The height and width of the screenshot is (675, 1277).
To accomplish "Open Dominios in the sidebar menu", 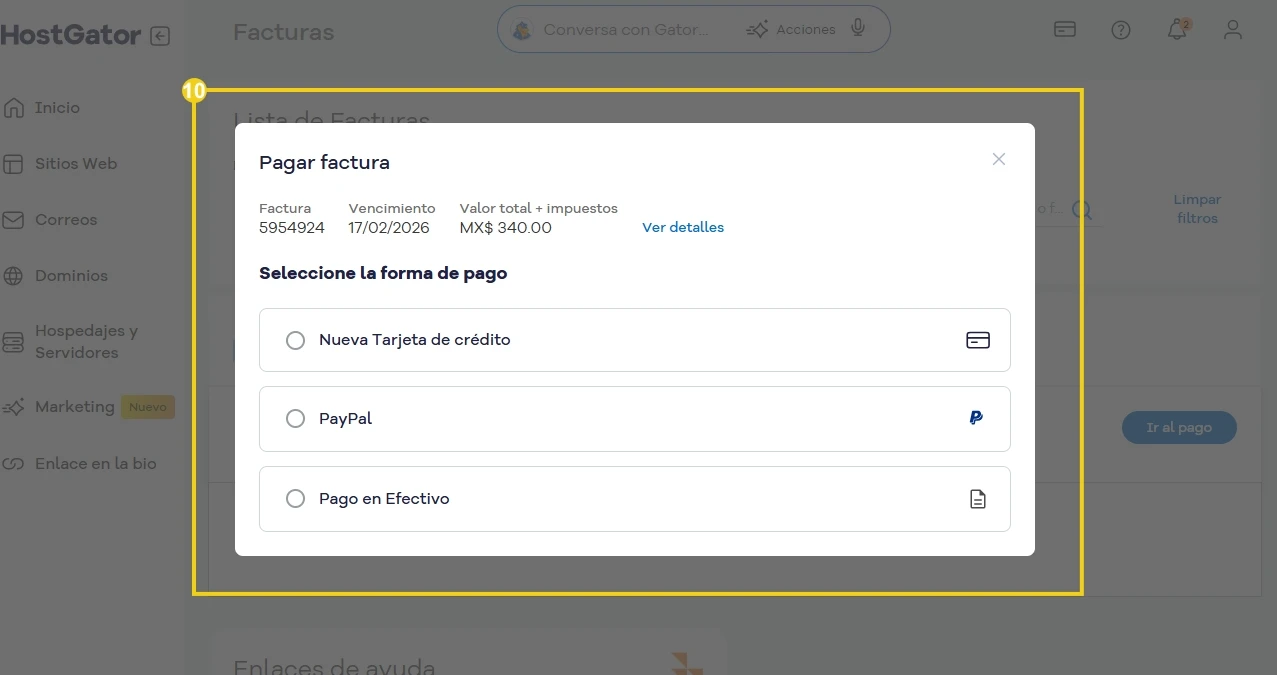I will pos(73,275).
